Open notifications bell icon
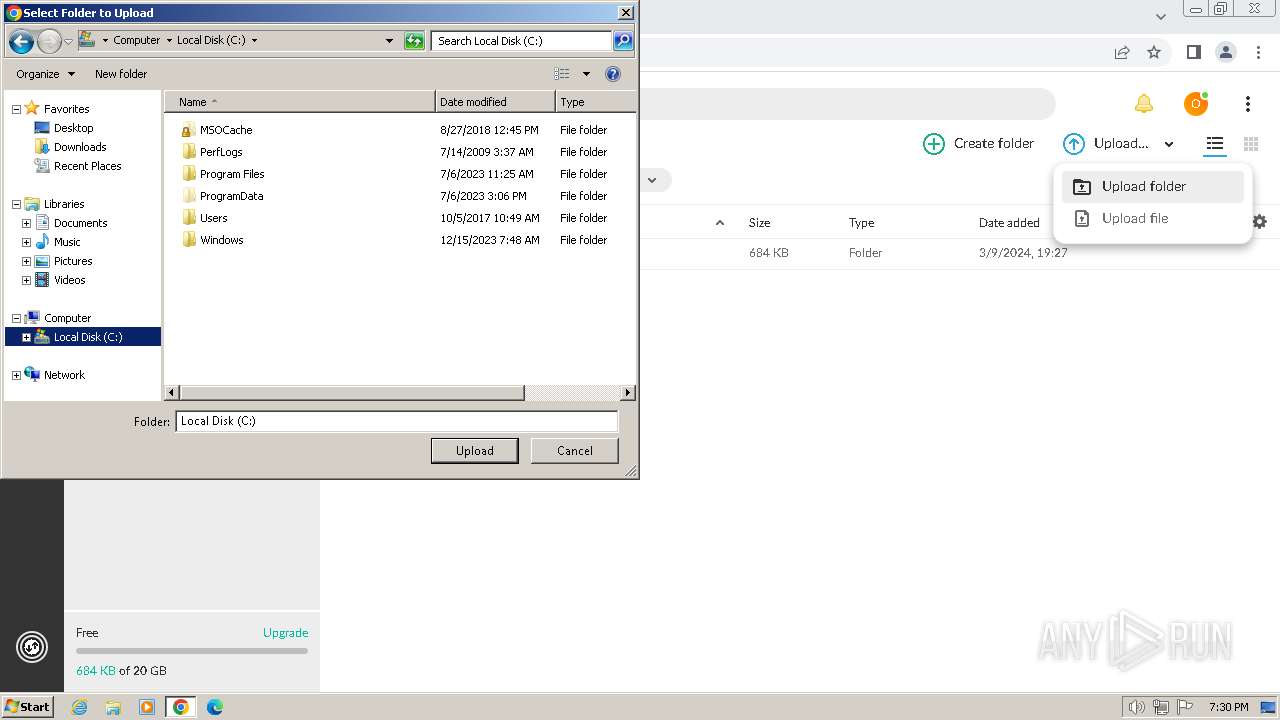The image size is (1280, 720). pyautogui.click(x=1144, y=104)
